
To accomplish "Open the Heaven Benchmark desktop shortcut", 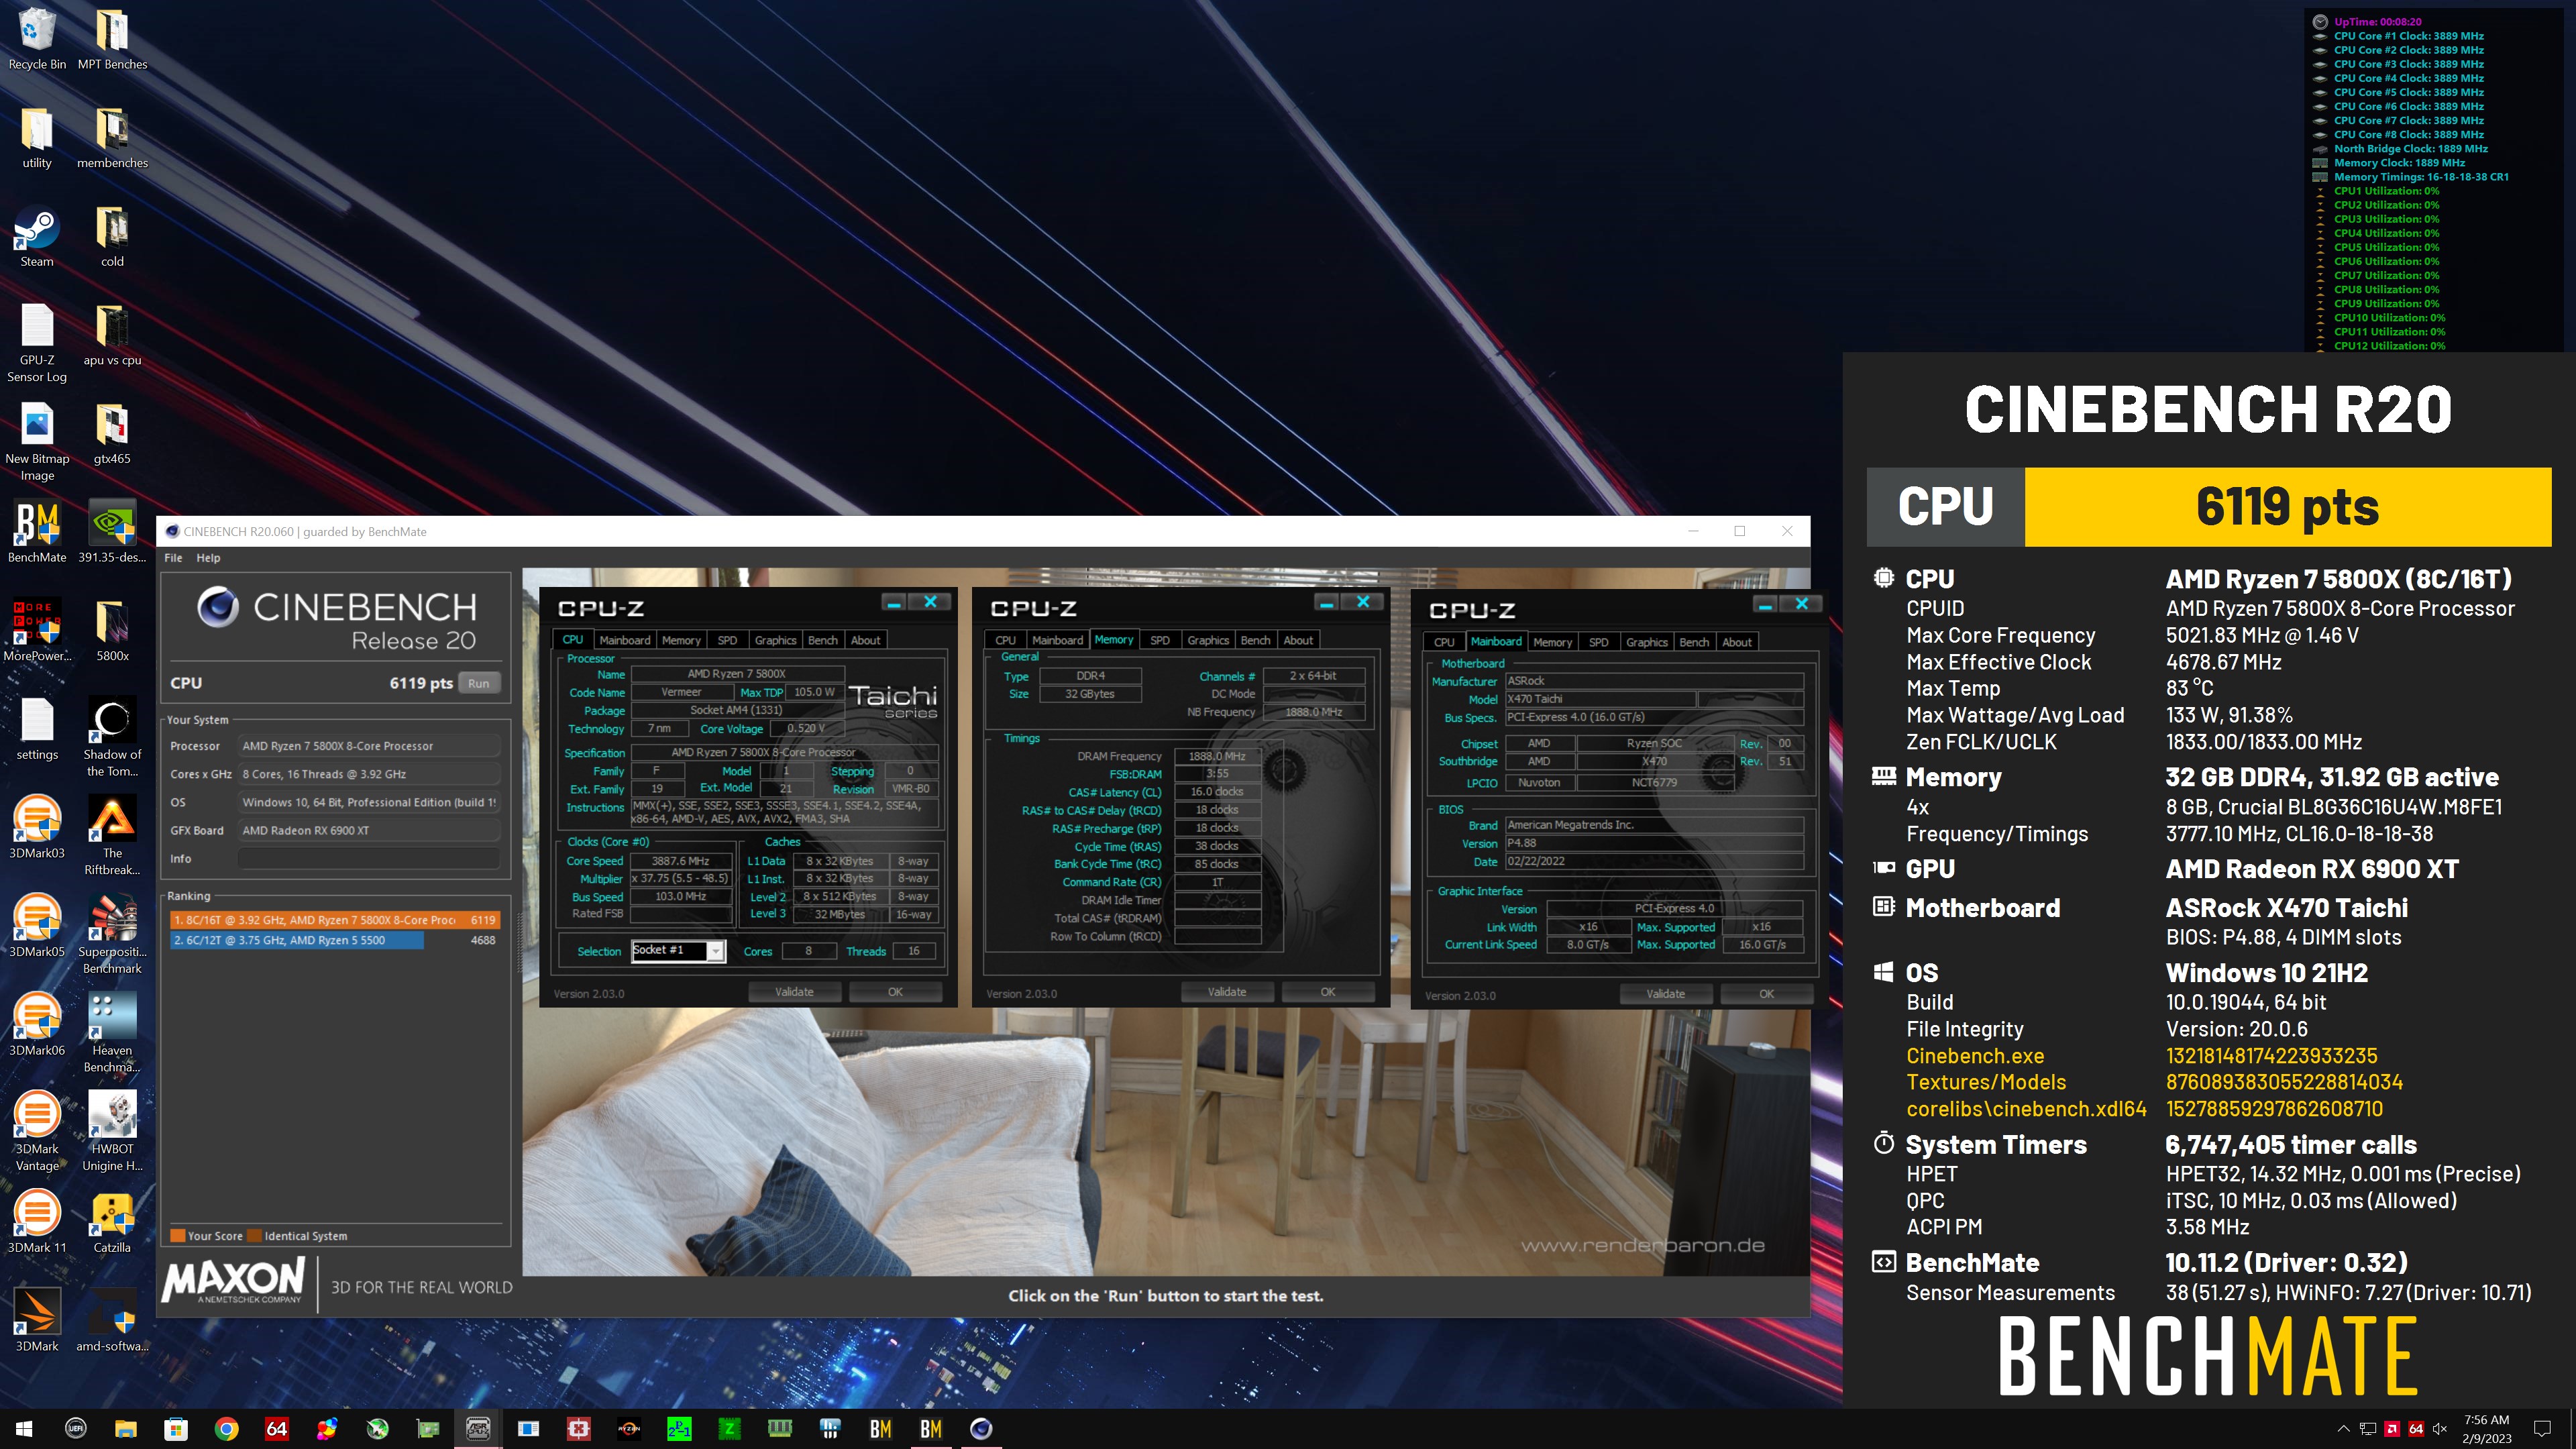I will 112,1033.
